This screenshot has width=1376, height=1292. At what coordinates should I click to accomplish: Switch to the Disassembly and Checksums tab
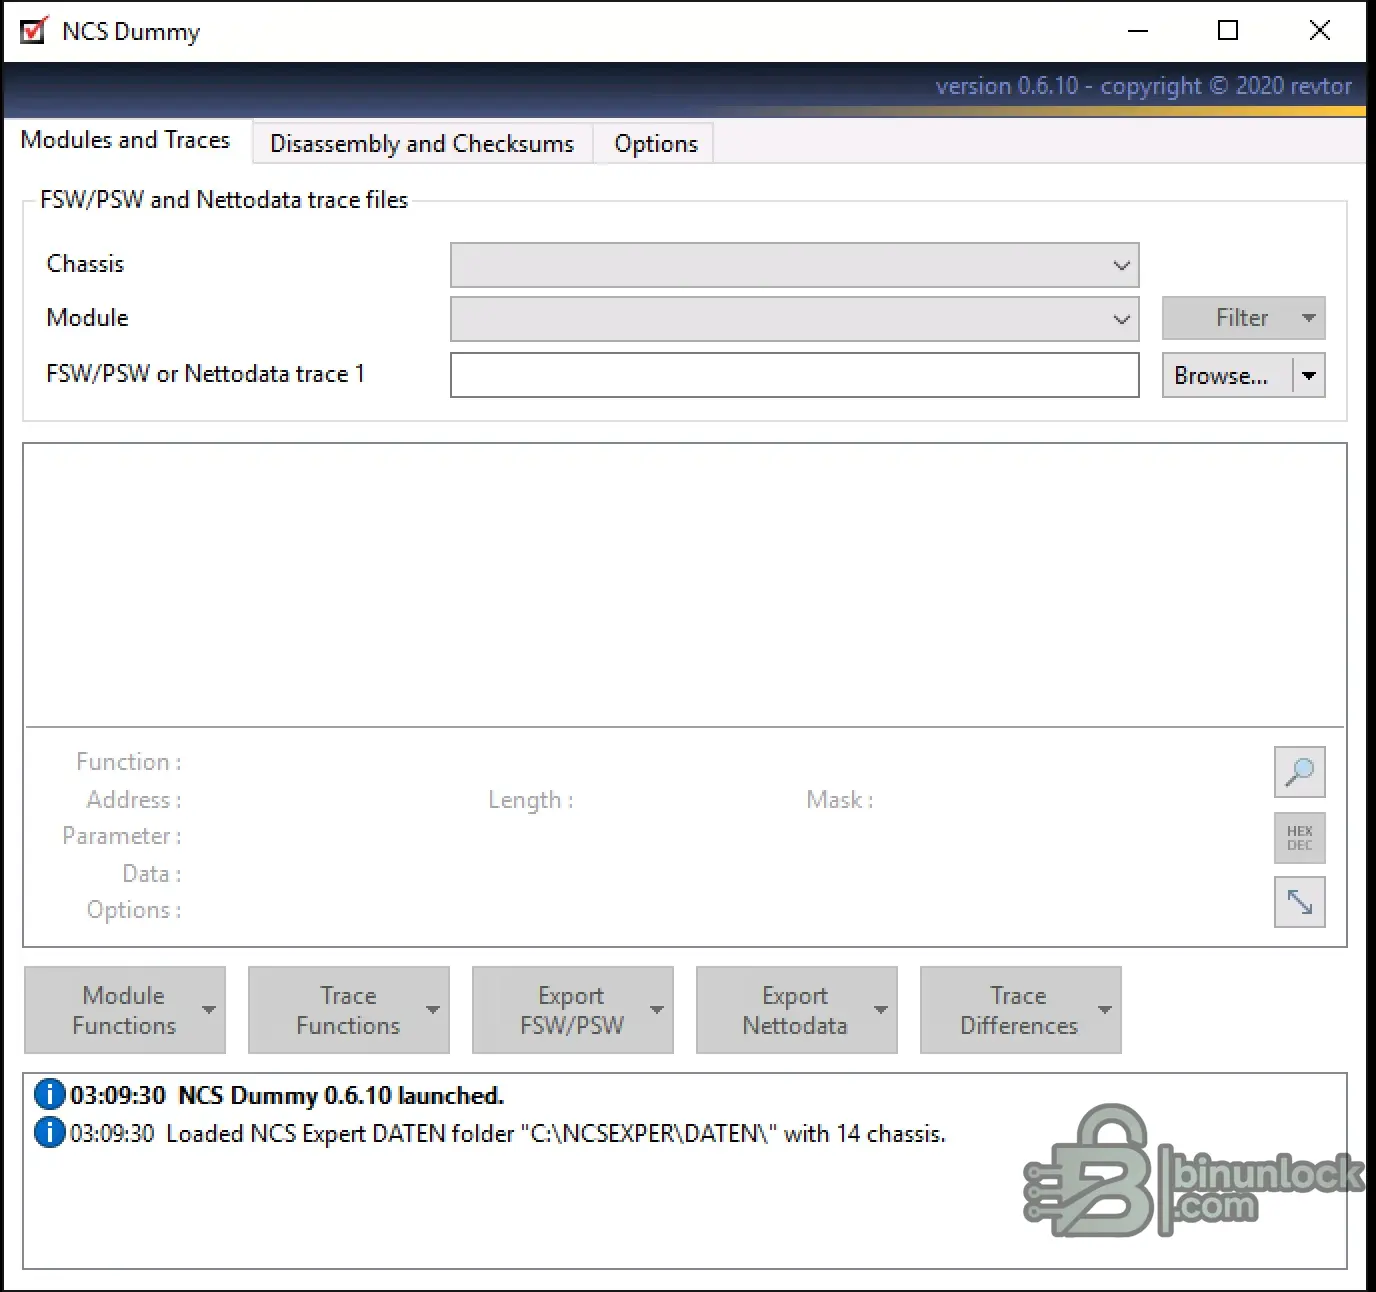(422, 144)
